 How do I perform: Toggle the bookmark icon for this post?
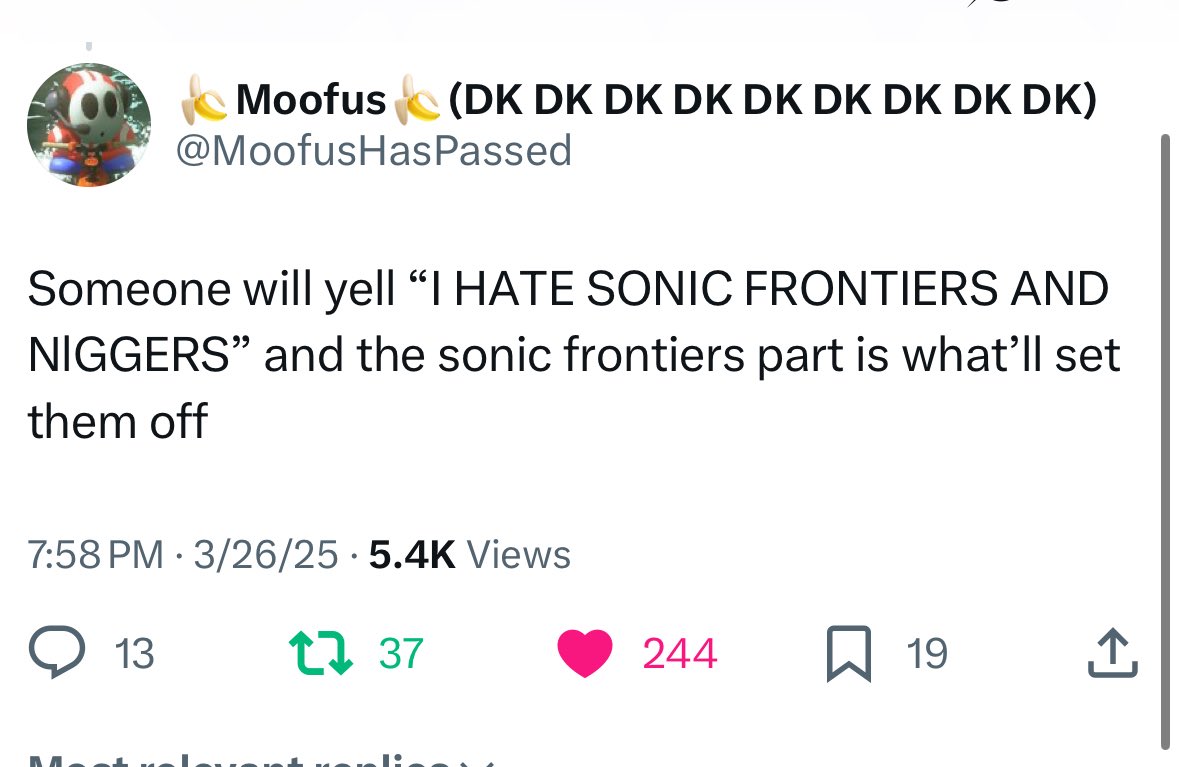(849, 653)
